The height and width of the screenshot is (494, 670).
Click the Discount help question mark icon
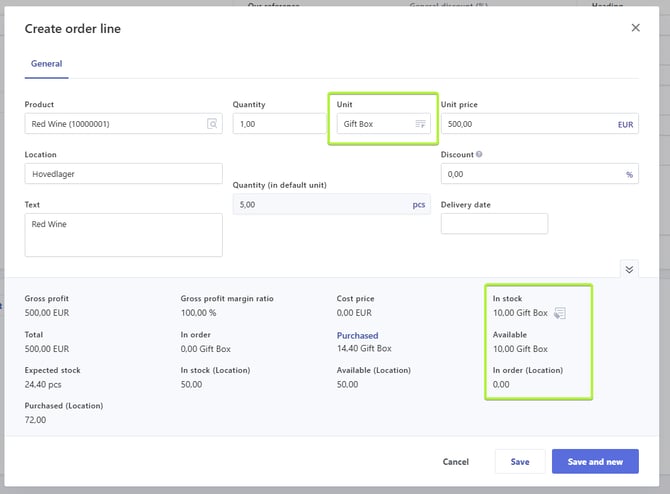coord(480,155)
